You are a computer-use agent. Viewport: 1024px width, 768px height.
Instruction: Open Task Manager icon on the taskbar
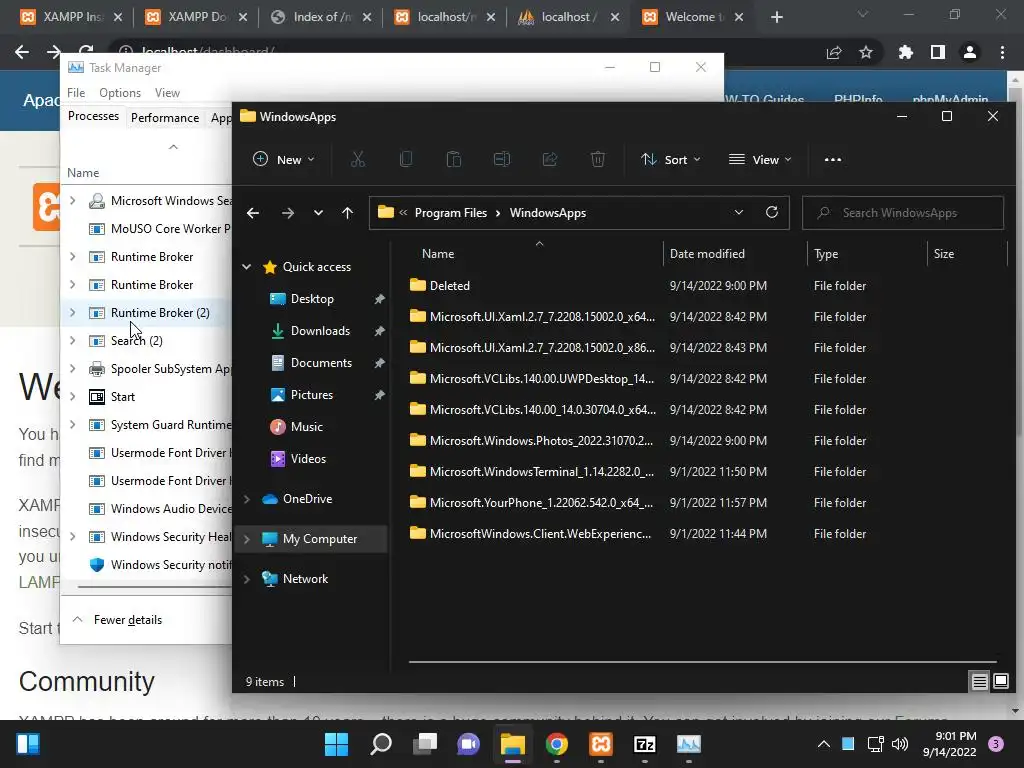[x=688, y=744]
